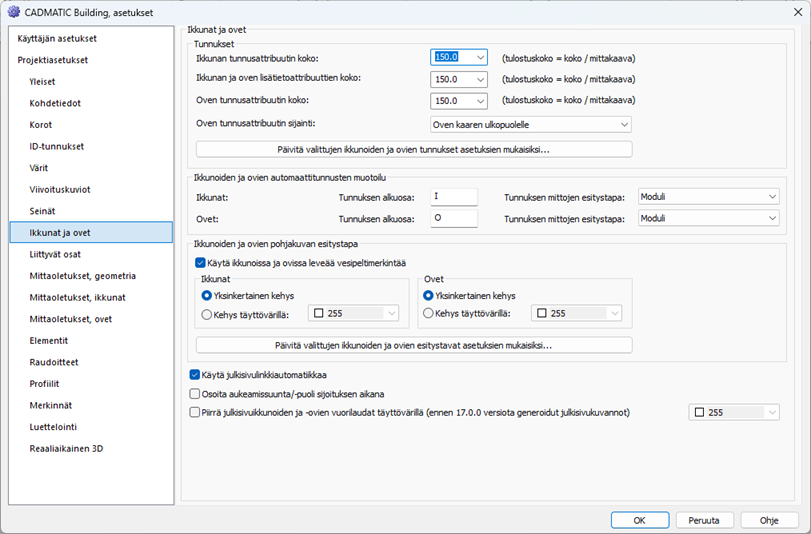Expand 'Ikkunan tunnusattribuutin koko' combo box
This screenshot has height=534, width=811.
[x=480, y=58]
